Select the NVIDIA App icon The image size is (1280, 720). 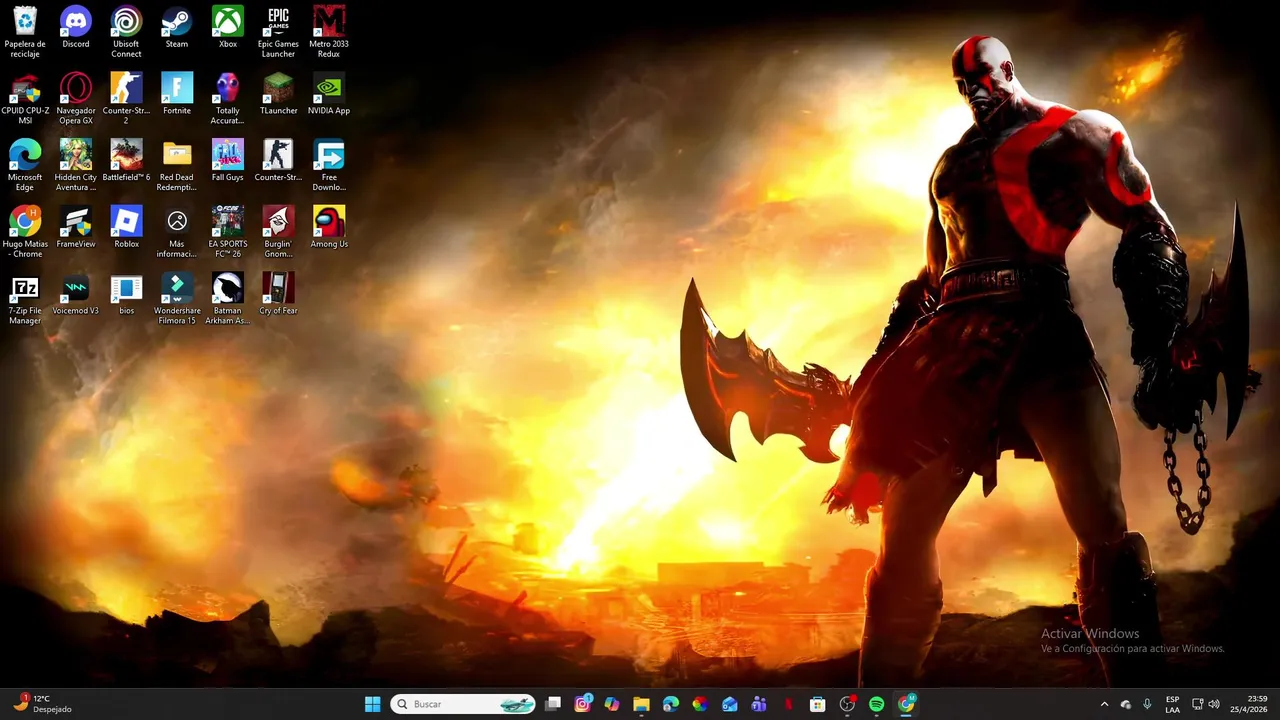pos(329,94)
